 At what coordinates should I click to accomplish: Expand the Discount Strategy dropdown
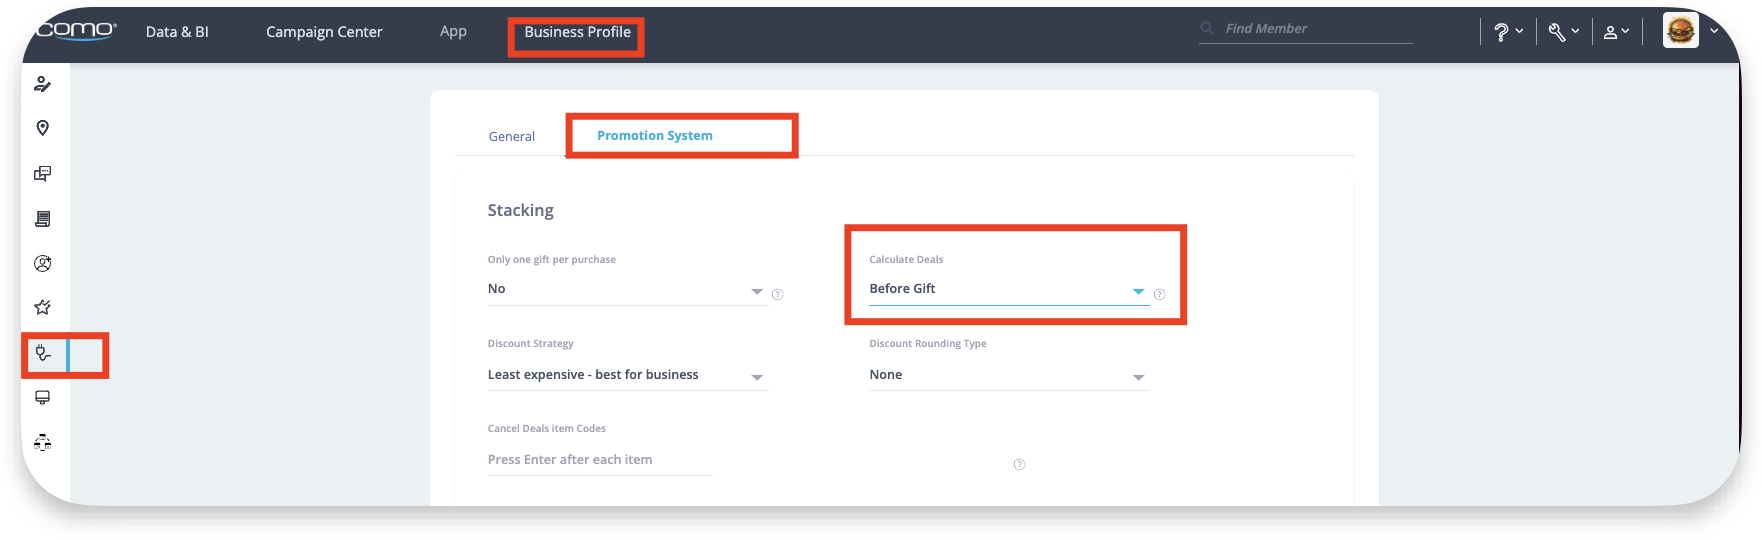(626, 375)
